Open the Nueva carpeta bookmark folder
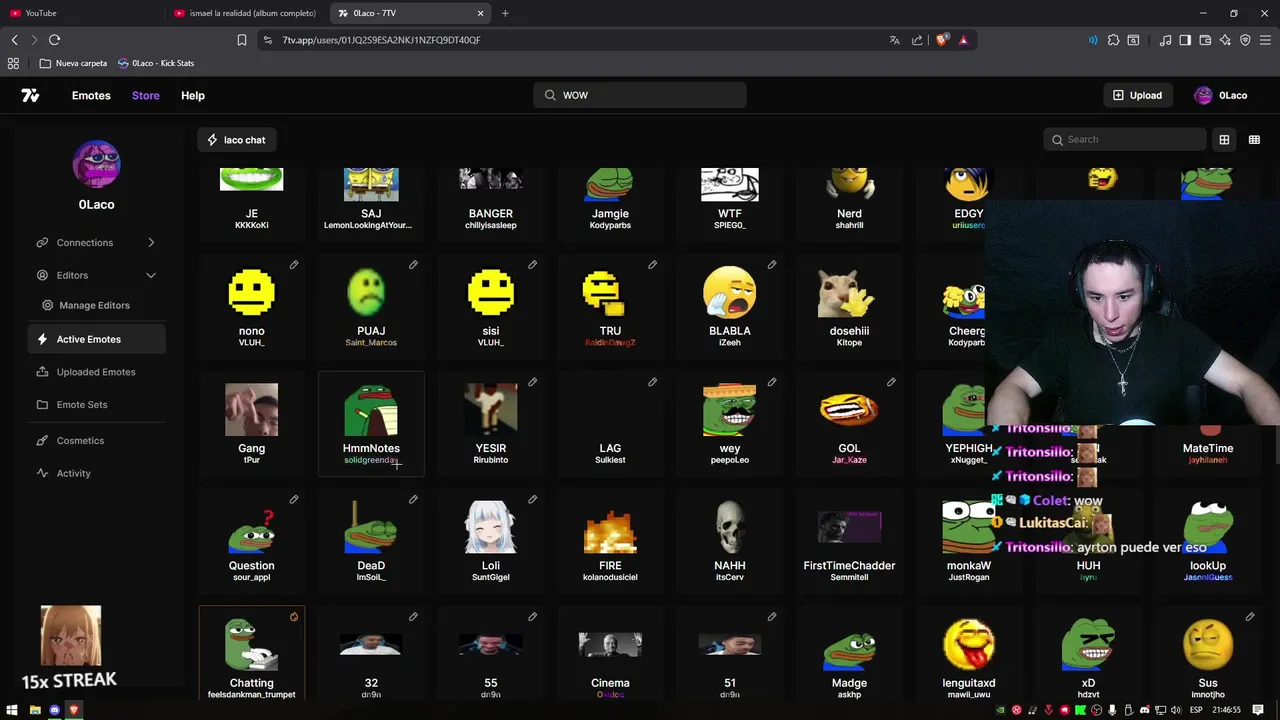The image size is (1280, 720). coord(73,63)
